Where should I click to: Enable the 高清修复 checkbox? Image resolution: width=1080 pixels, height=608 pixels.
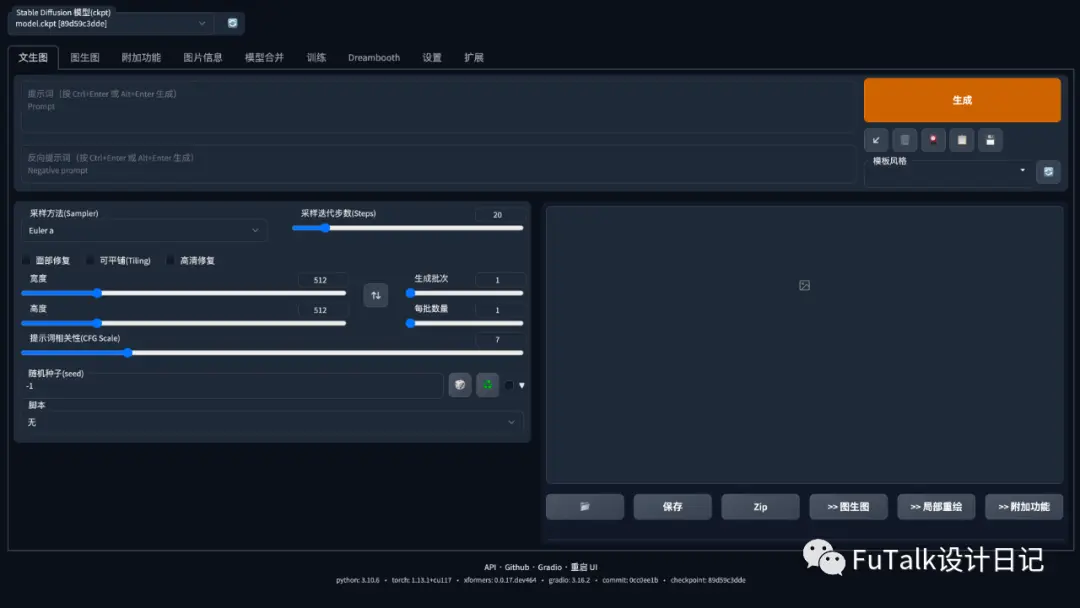click(170, 260)
